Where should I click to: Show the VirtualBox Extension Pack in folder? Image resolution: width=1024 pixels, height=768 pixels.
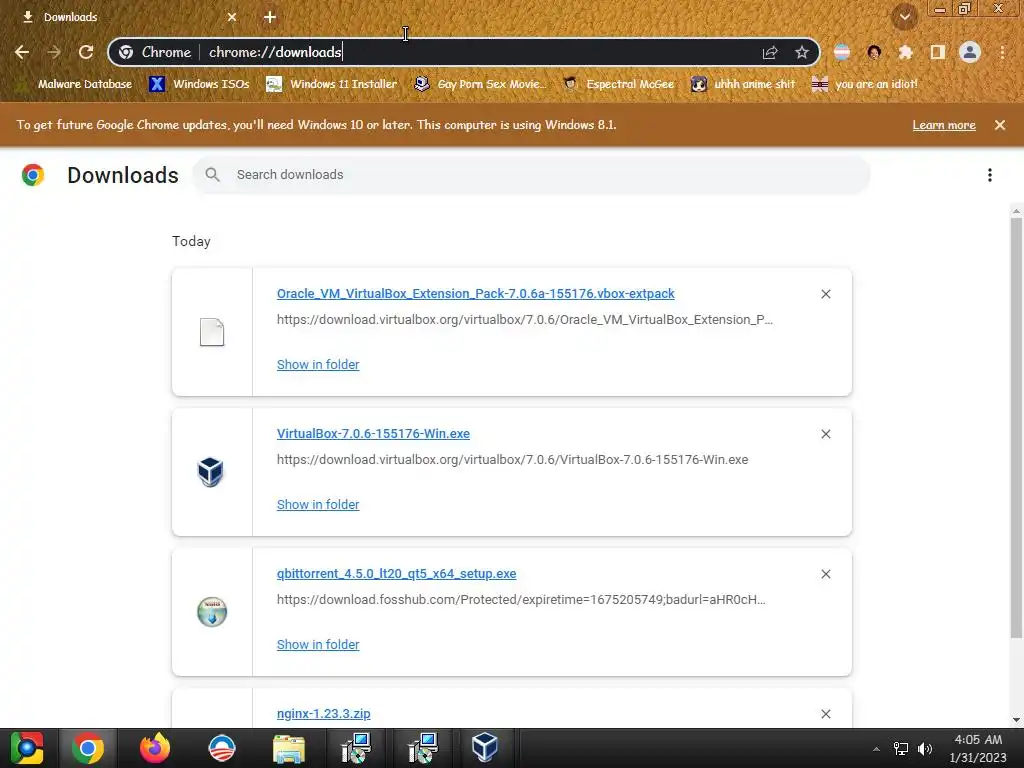click(x=318, y=364)
